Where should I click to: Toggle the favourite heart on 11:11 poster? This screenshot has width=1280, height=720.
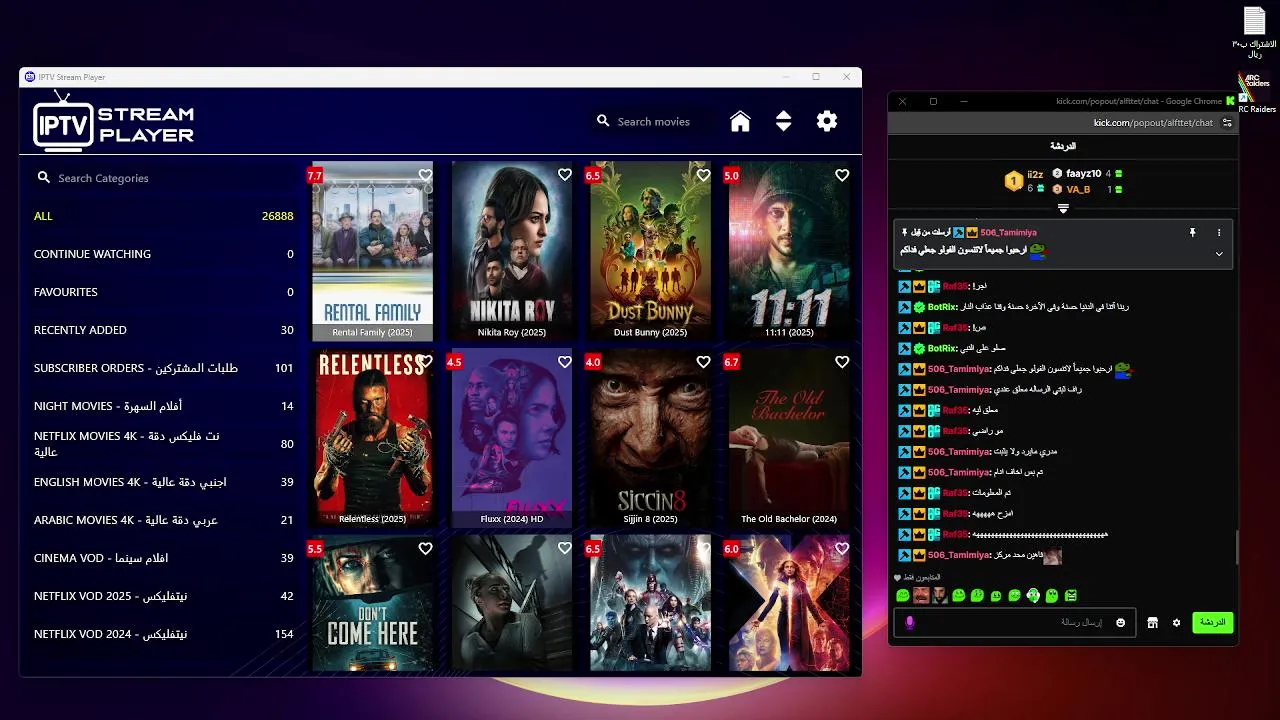coord(842,175)
